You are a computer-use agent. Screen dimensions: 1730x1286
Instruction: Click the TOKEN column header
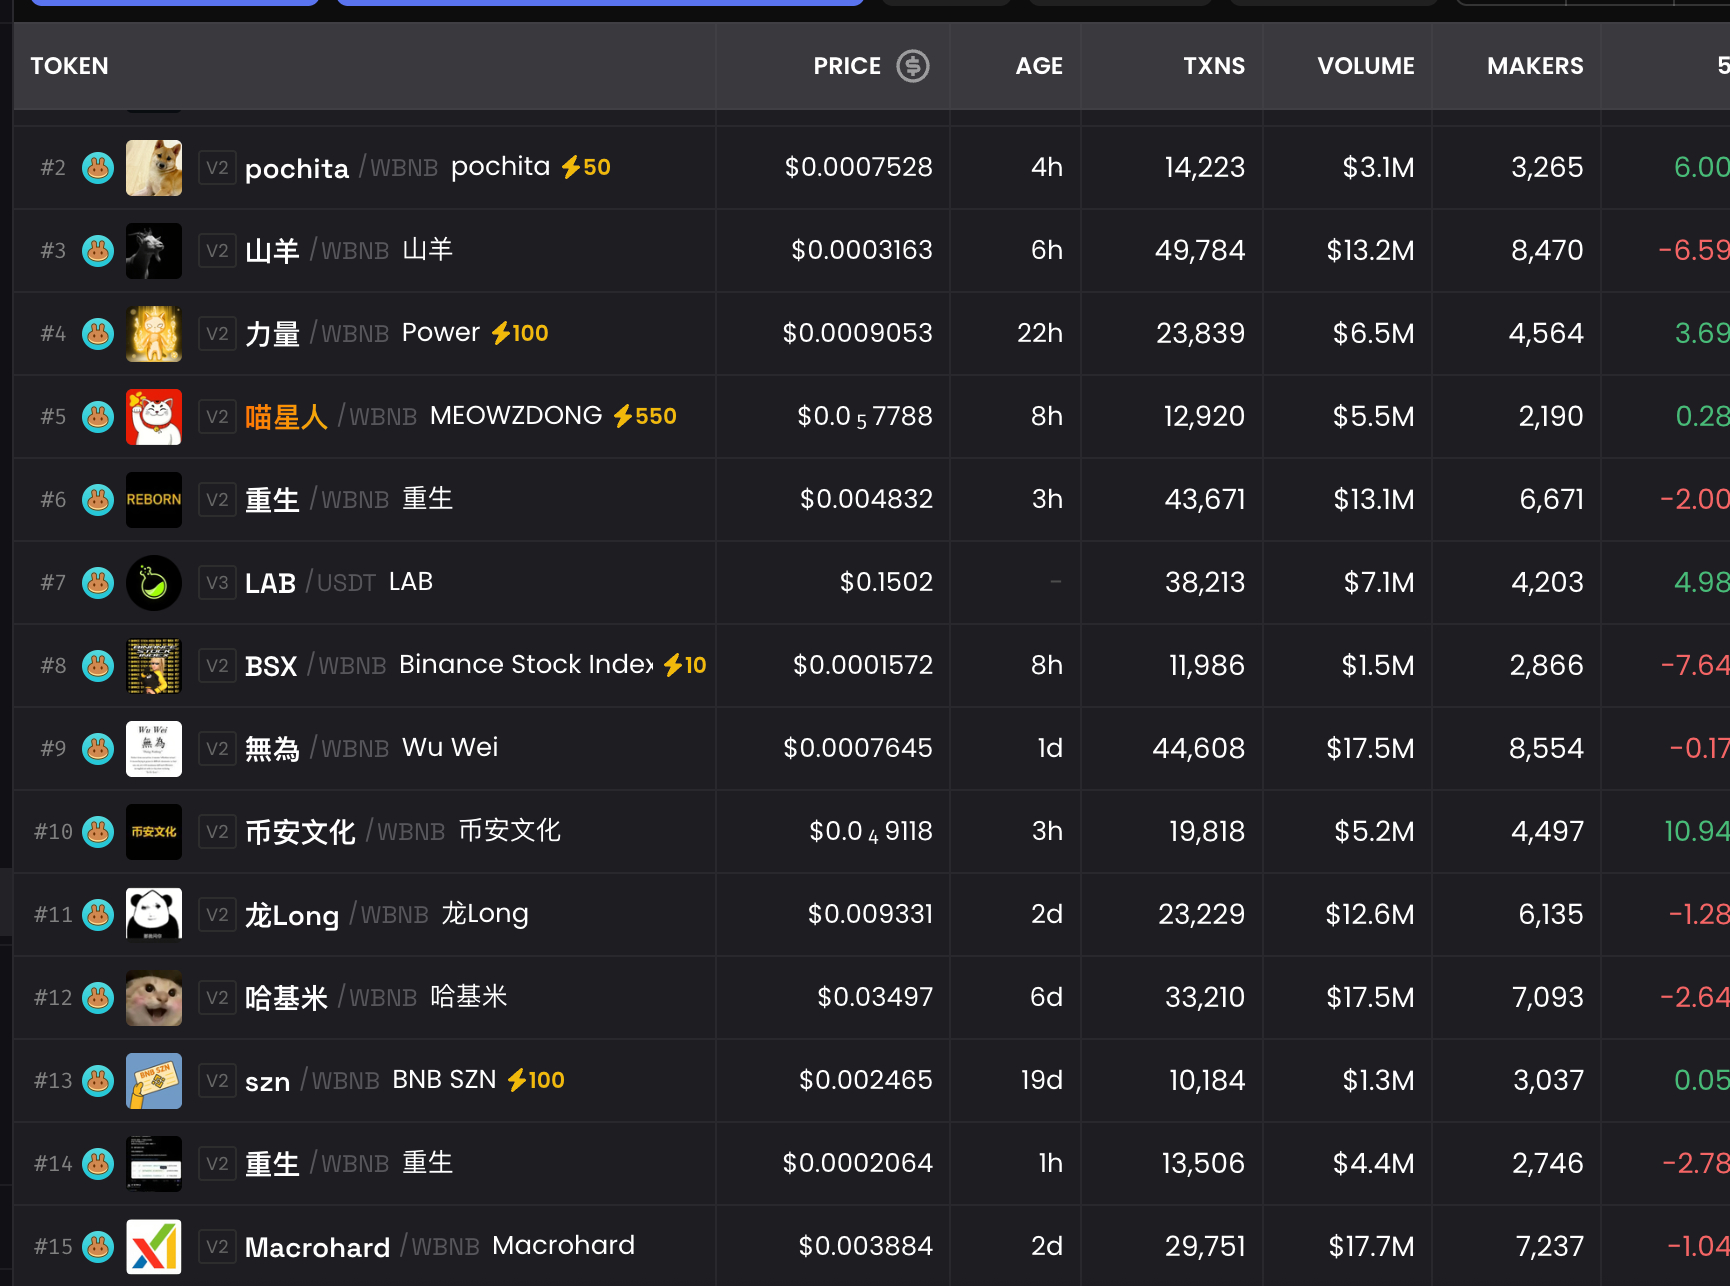point(69,66)
